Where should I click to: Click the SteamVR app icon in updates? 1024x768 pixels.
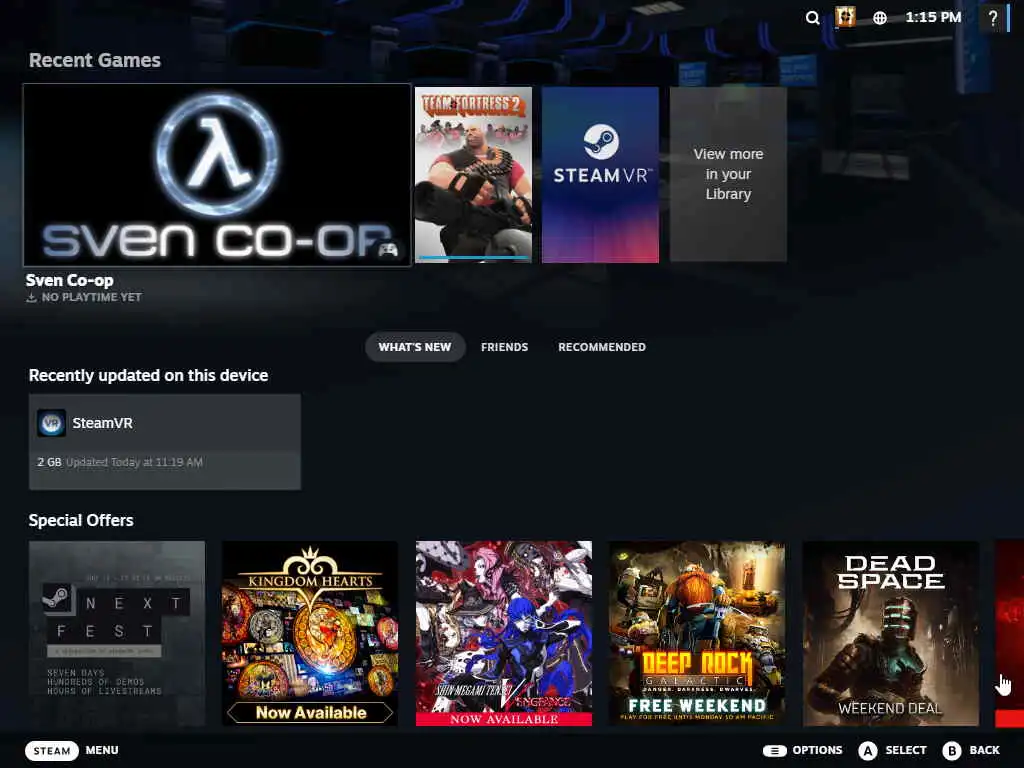[x=51, y=423]
